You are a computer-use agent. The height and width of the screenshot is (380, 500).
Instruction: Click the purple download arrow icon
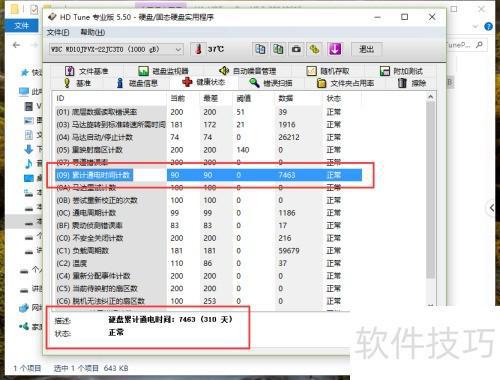coord(335,49)
